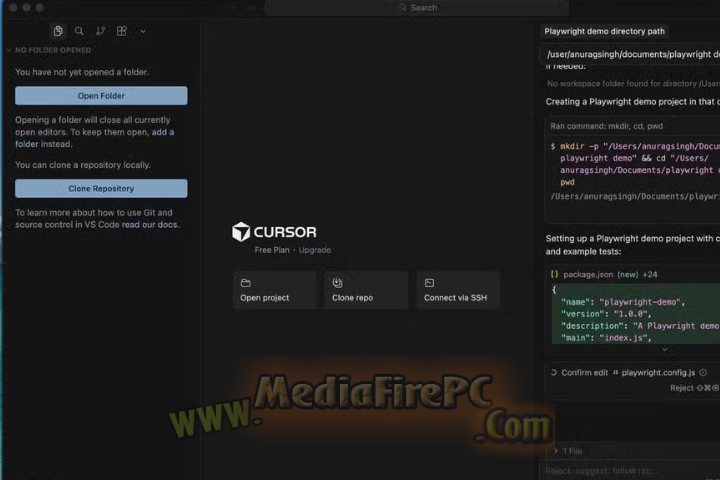Select the Playwright demo directory path tab

click(x=604, y=31)
